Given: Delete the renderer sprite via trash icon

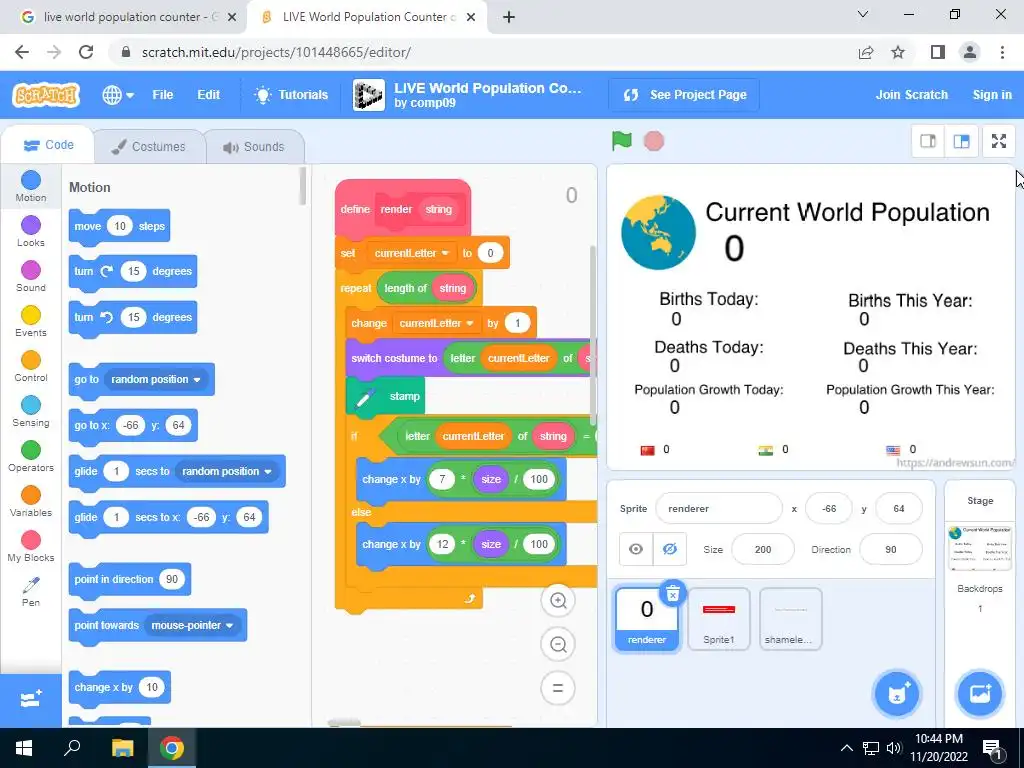Looking at the screenshot, I should [x=673, y=594].
